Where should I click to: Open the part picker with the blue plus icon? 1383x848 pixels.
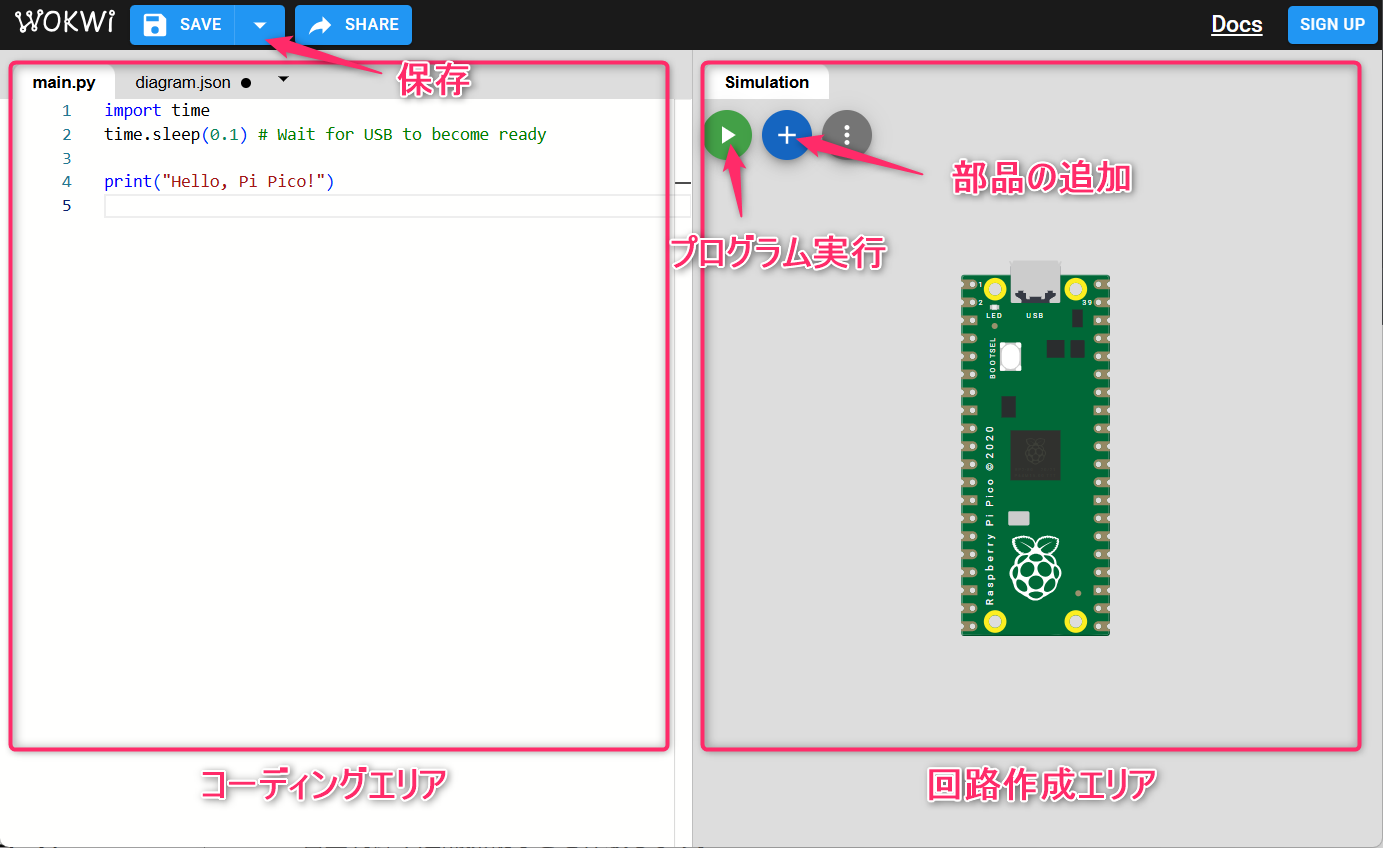tap(787, 135)
